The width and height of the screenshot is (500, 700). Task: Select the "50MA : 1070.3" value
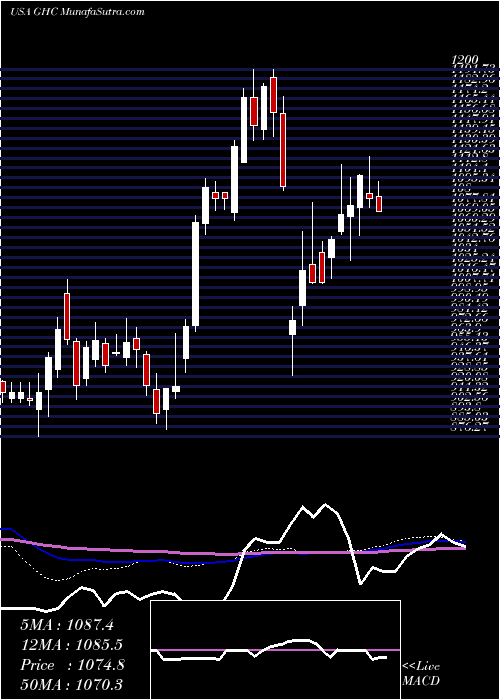pos(72,685)
